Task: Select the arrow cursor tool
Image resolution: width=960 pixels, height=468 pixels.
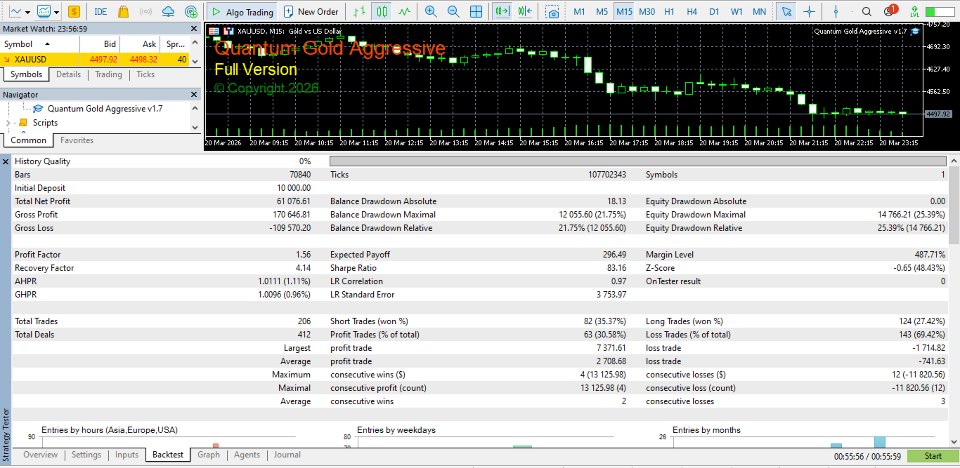Action: (x=787, y=11)
